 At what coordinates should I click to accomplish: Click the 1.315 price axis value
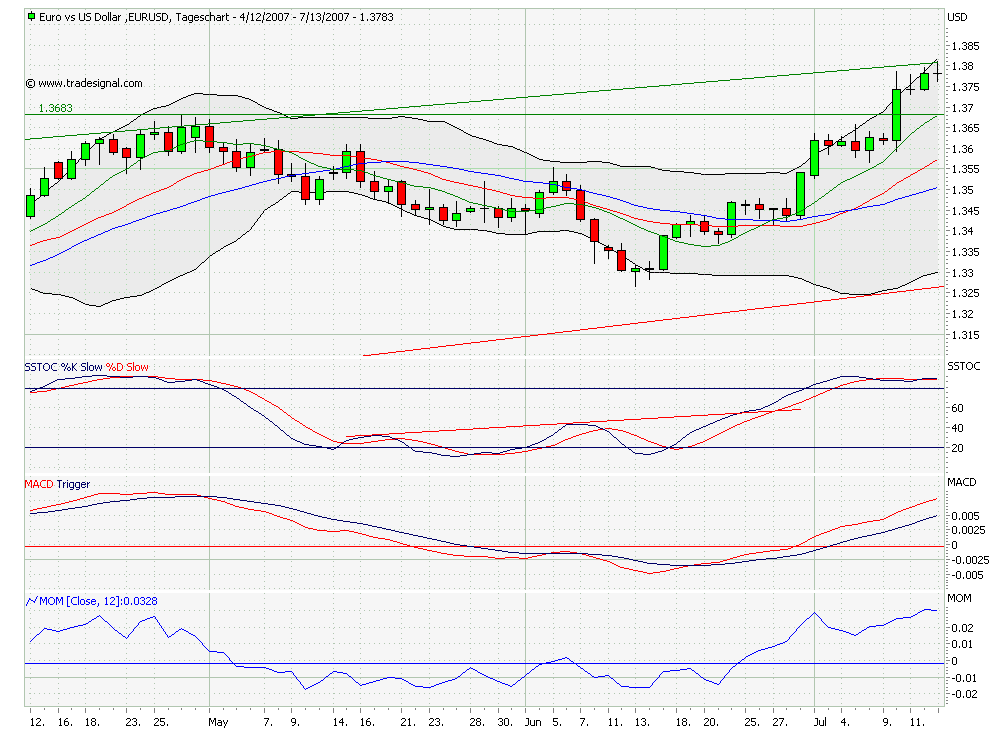(965, 335)
